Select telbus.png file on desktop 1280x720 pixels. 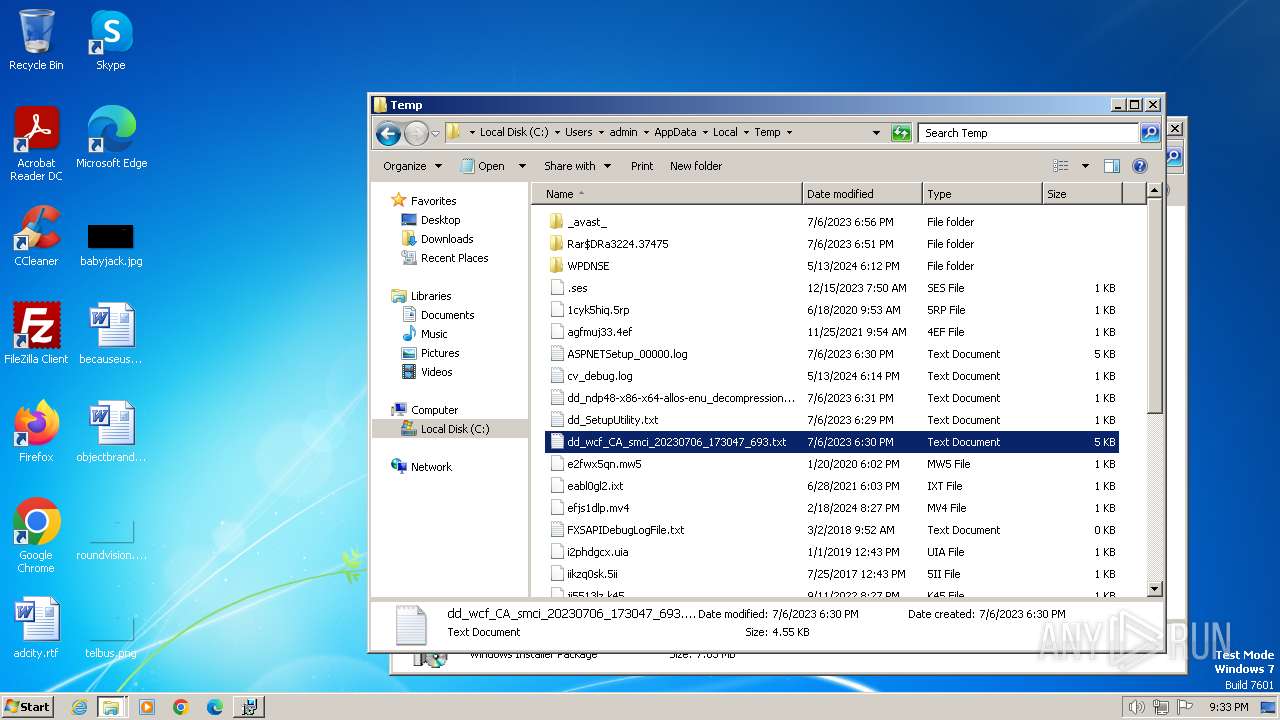pyautogui.click(x=111, y=636)
